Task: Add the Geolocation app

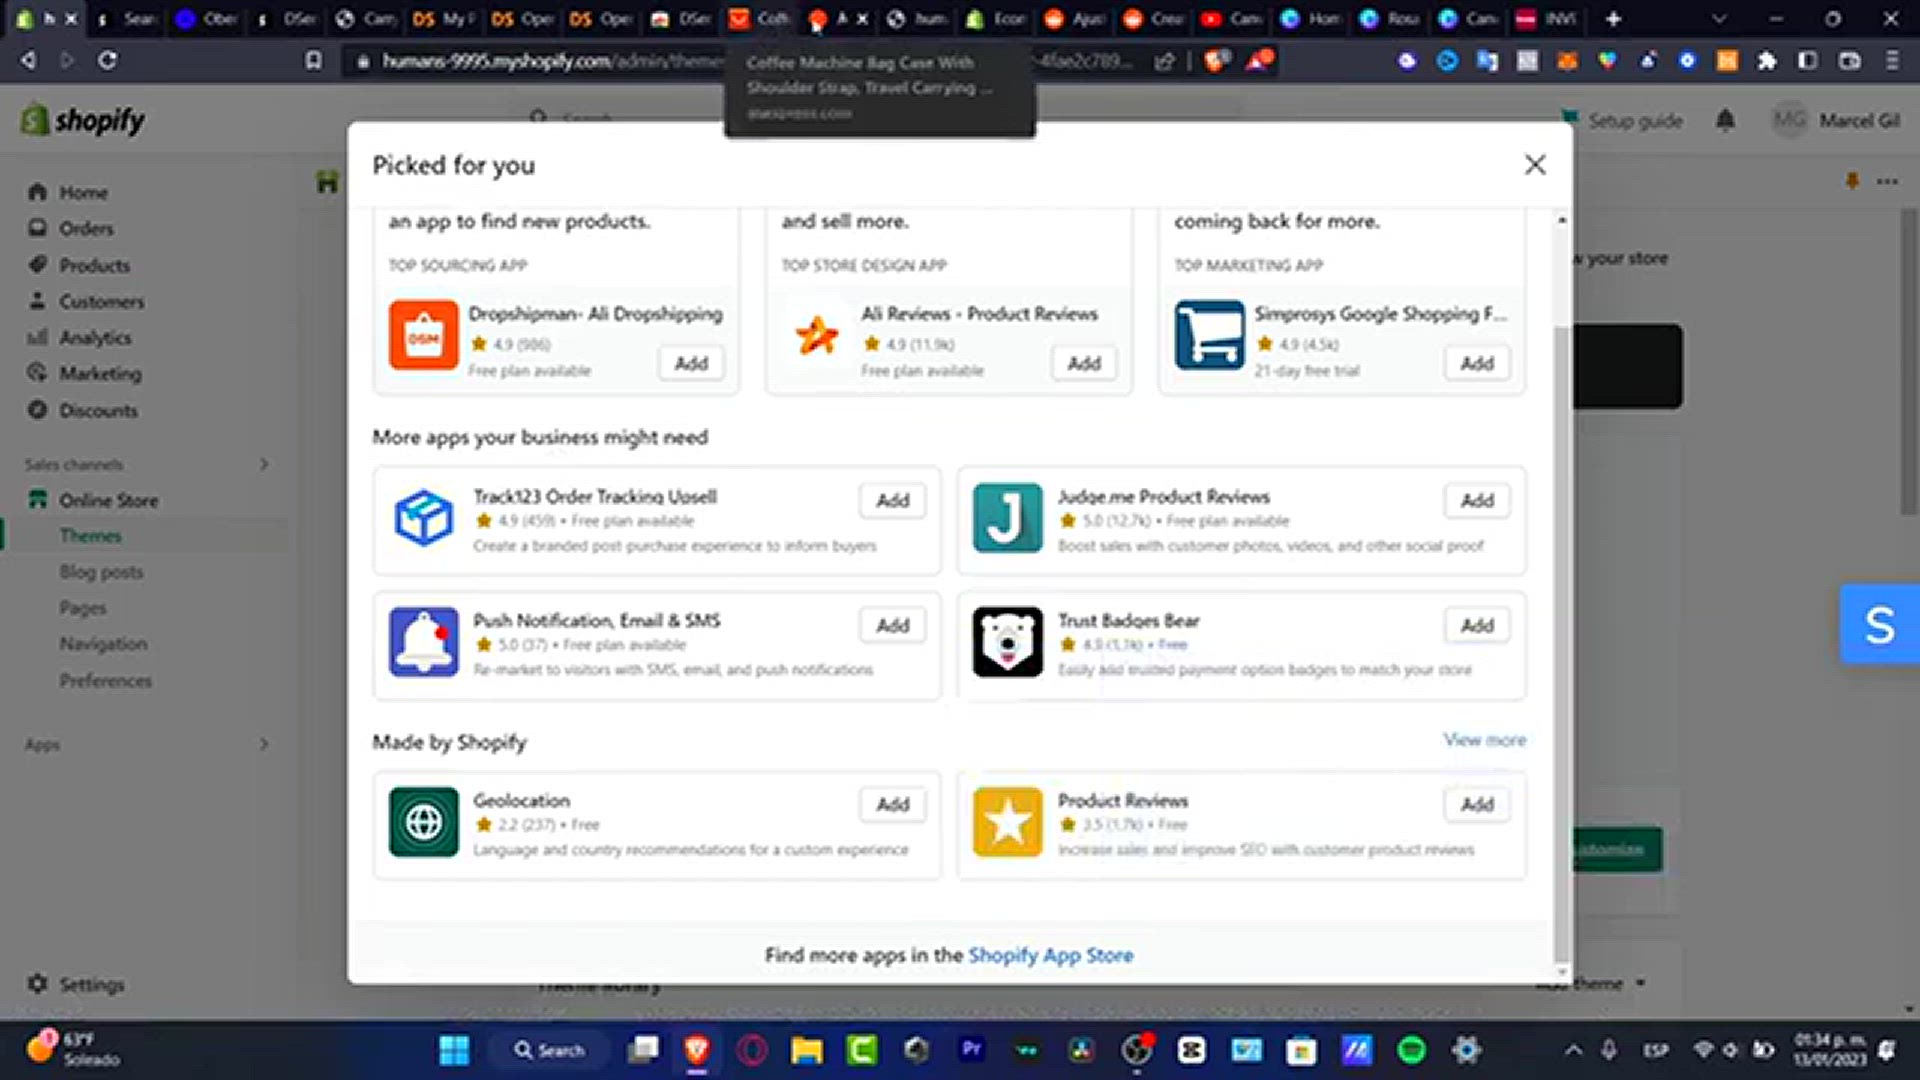Action: 893,804
